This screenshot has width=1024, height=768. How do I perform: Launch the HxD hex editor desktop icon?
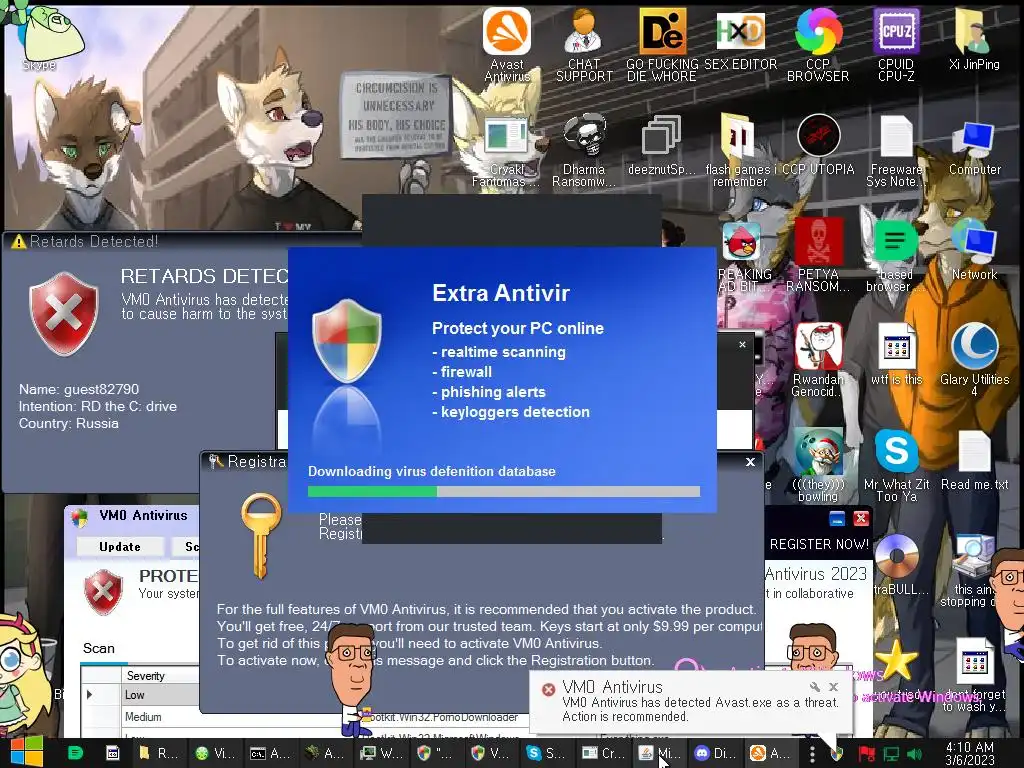coord(740,38)
